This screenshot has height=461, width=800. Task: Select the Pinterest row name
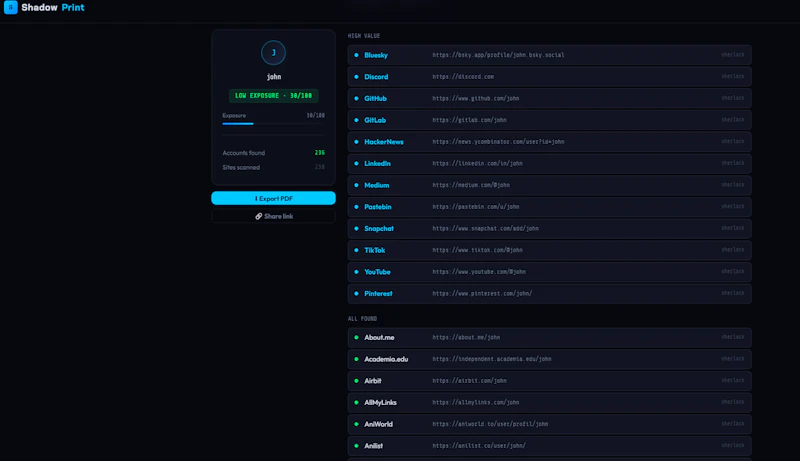[378, 294]
